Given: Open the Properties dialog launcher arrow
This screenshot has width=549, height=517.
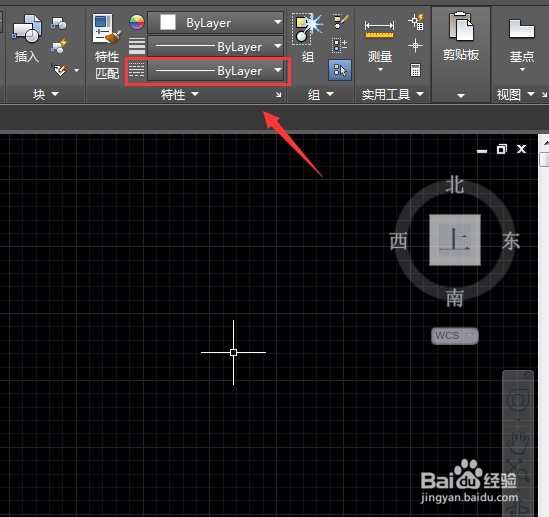Looking at the screenshot, I should (x=278, y=94).
